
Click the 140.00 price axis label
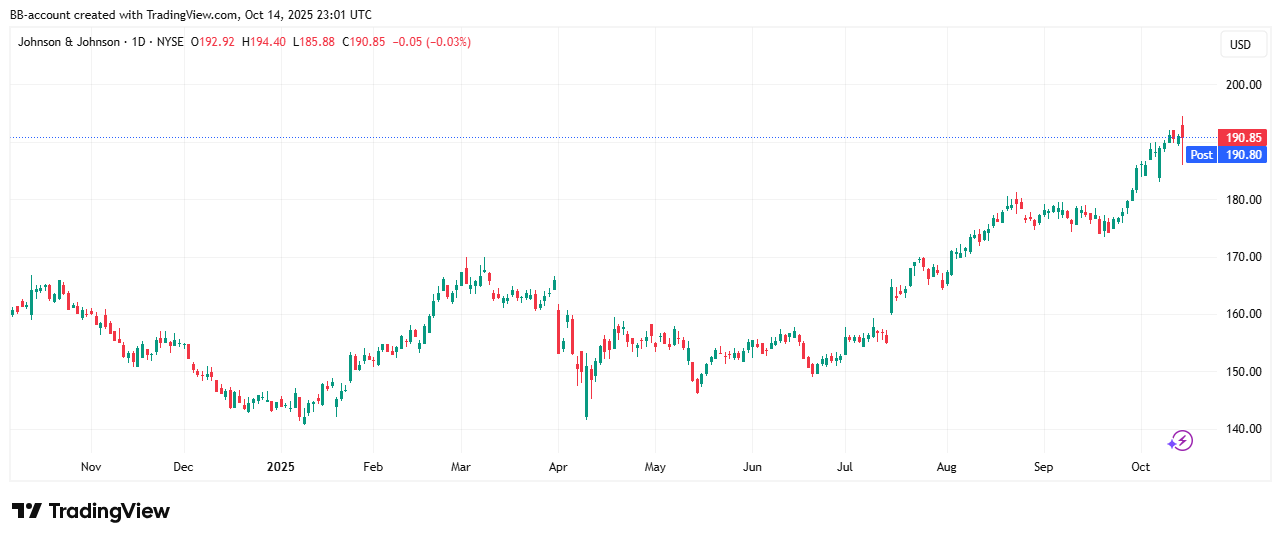[1243, 429]
